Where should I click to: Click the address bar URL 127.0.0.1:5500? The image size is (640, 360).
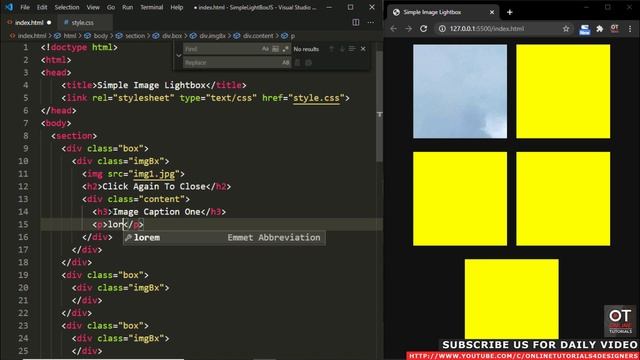point(487,29)
